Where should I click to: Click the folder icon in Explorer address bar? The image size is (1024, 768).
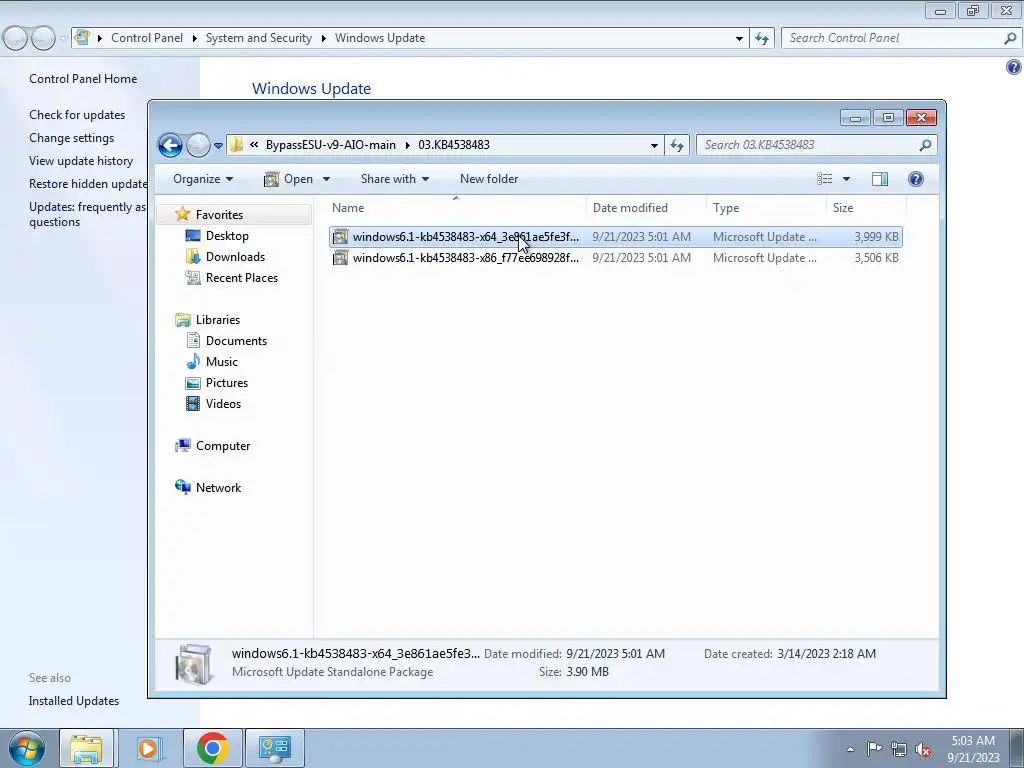tap(236, 145)
